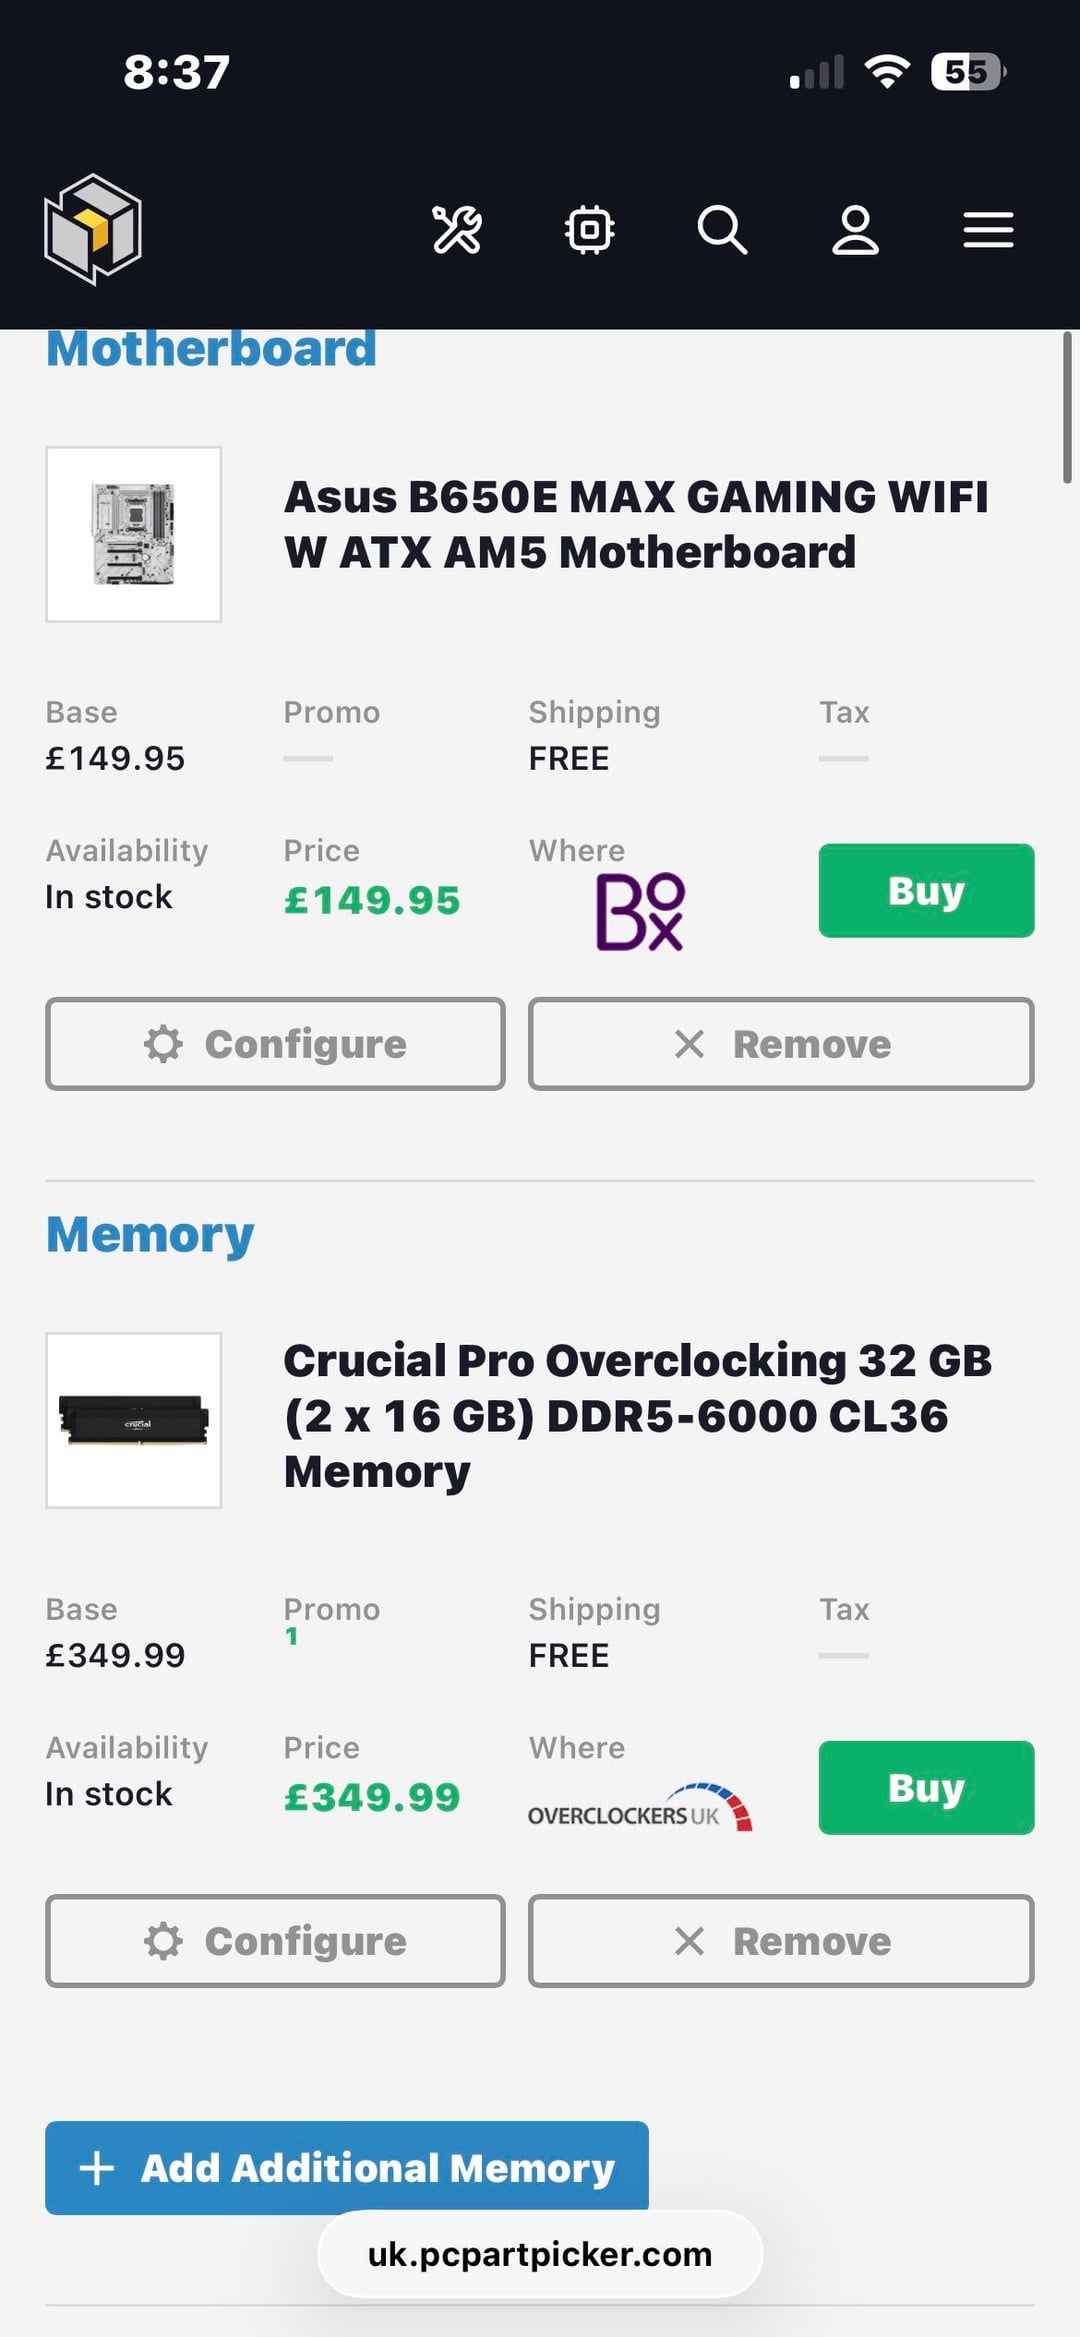
Task: Click Add Additional Memory button
Action: click(346, 2167)
